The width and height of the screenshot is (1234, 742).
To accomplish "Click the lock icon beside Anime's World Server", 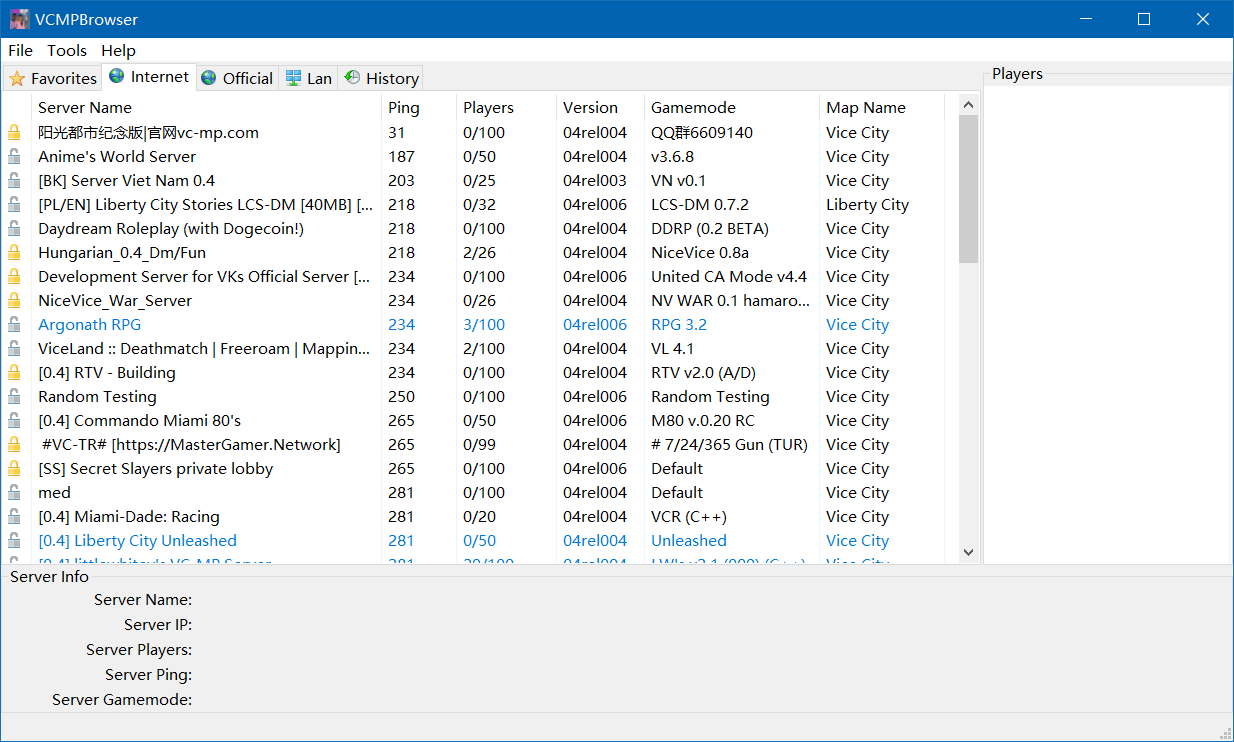I will pos(14,156).
